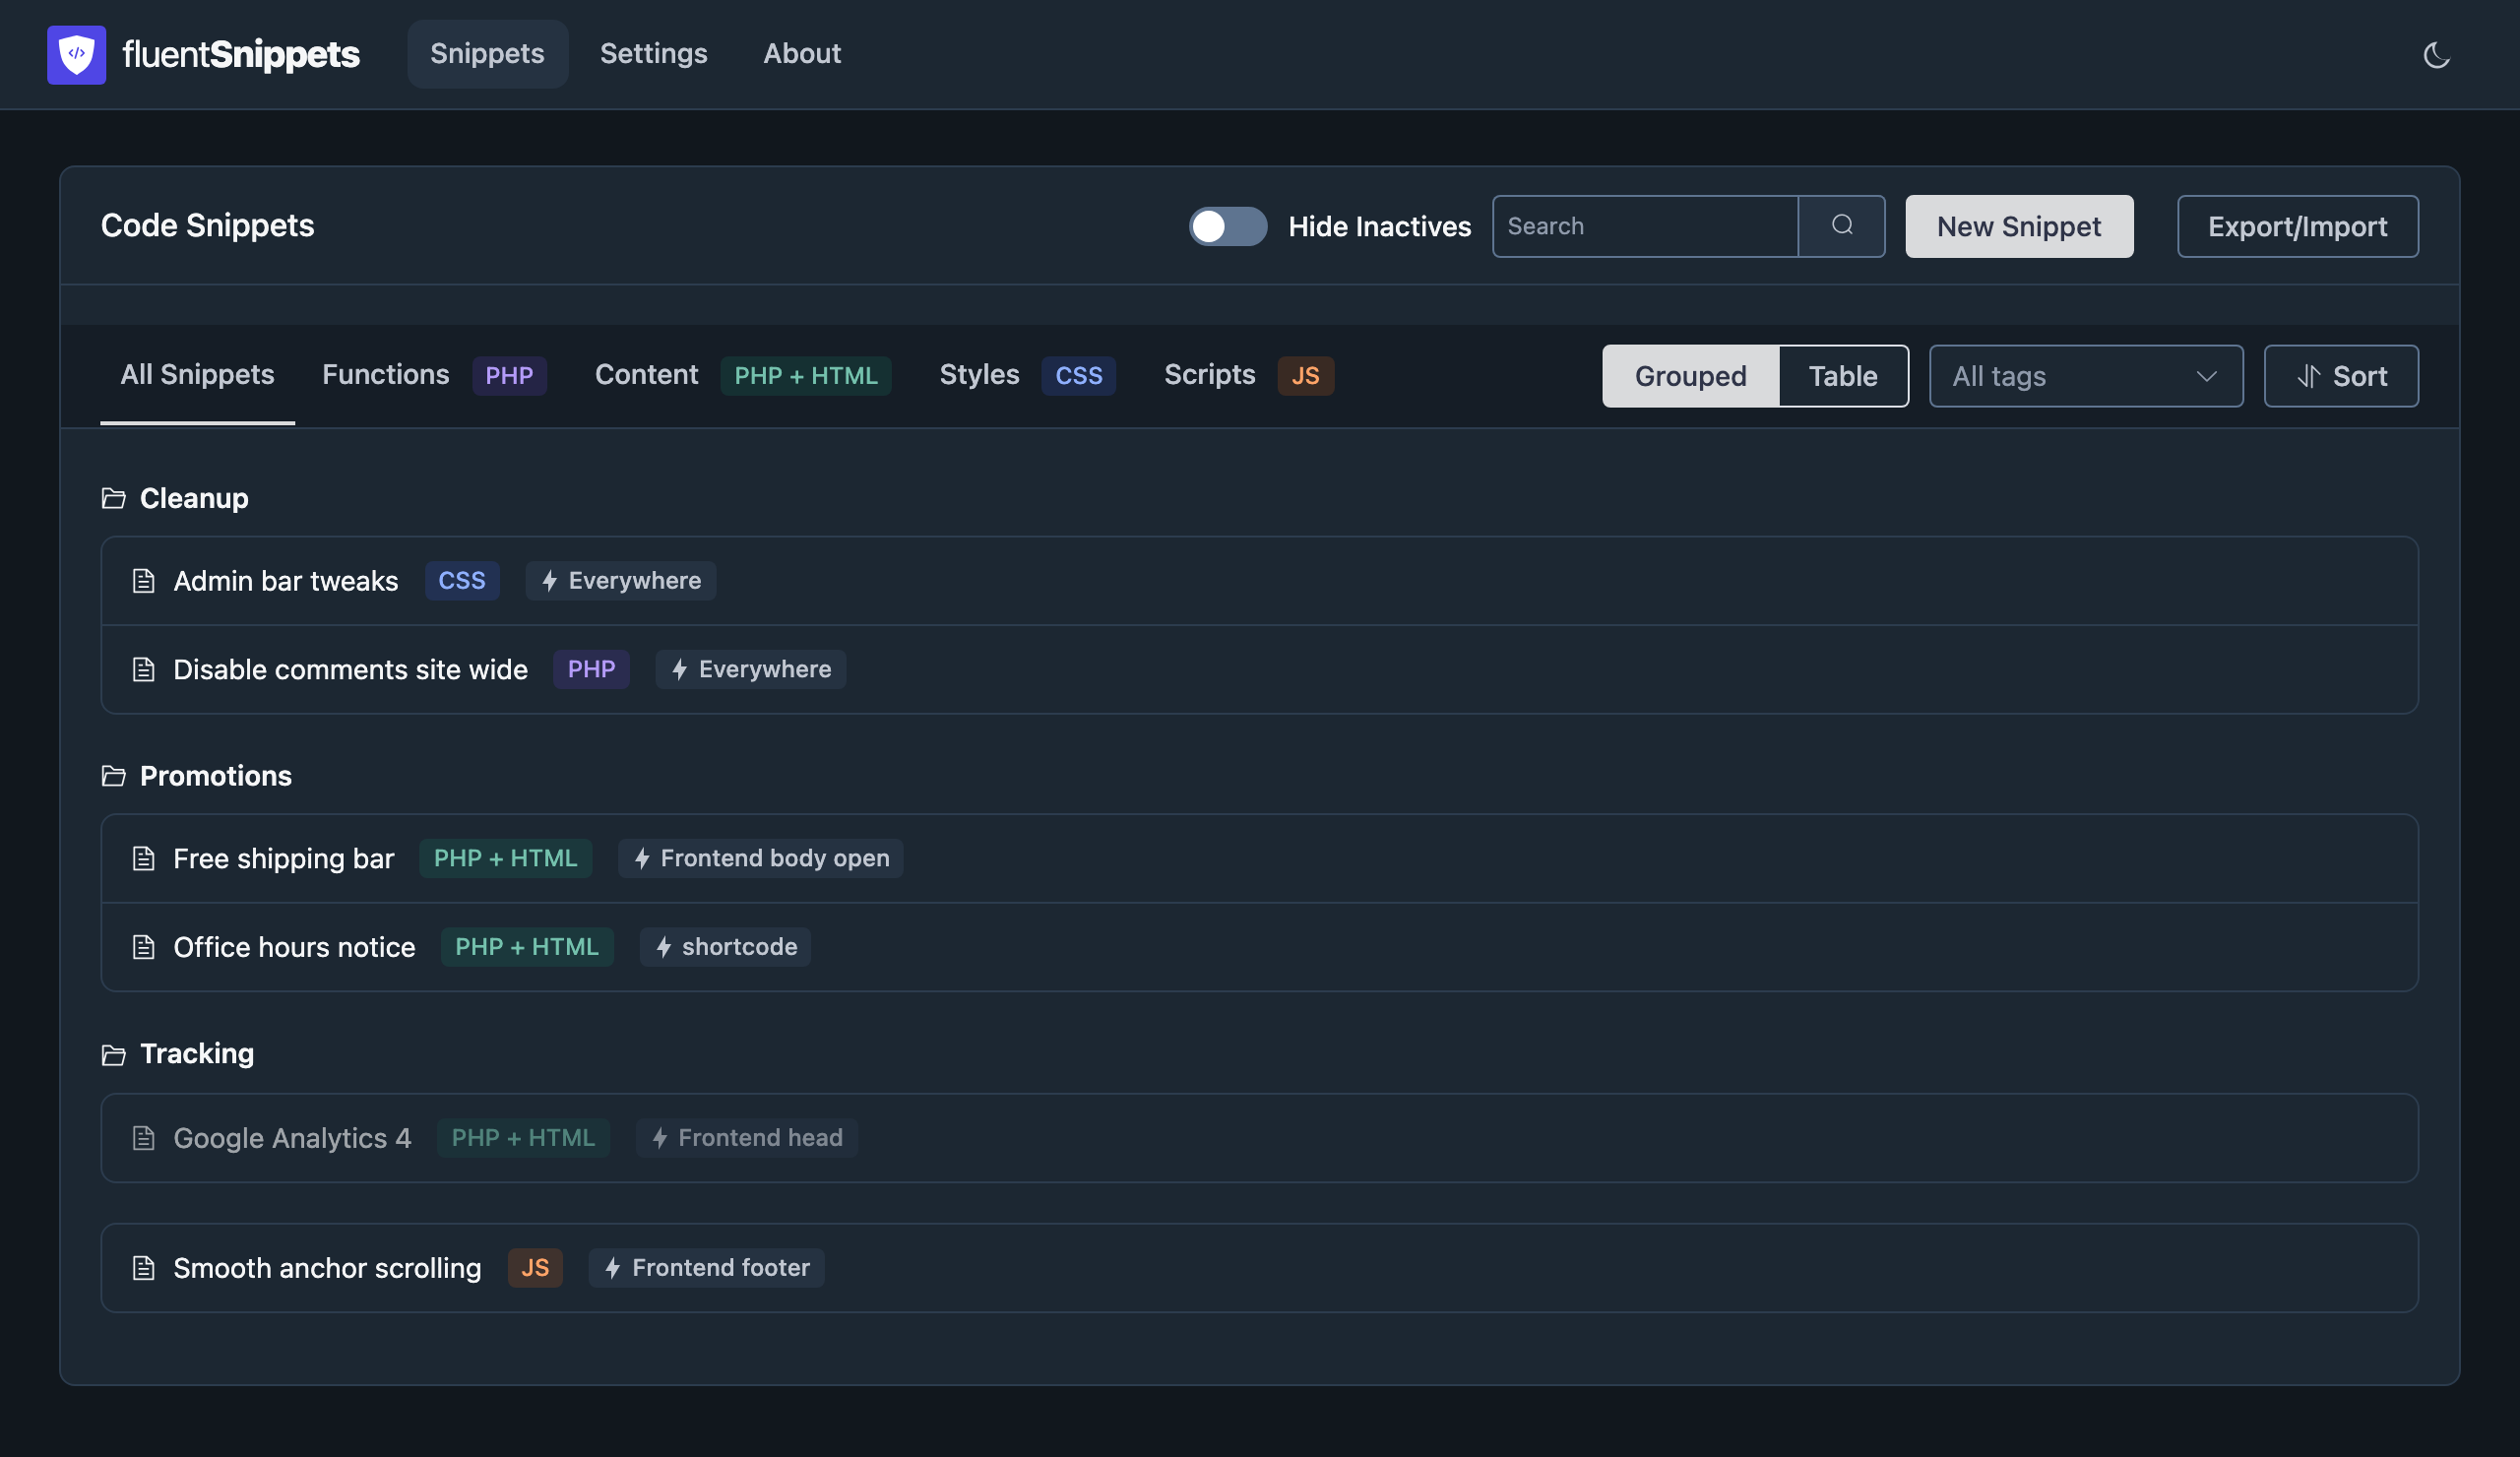
Task: Open the Smooth anchor scrolling snippet
Action: click(x=1259, y=1268)
